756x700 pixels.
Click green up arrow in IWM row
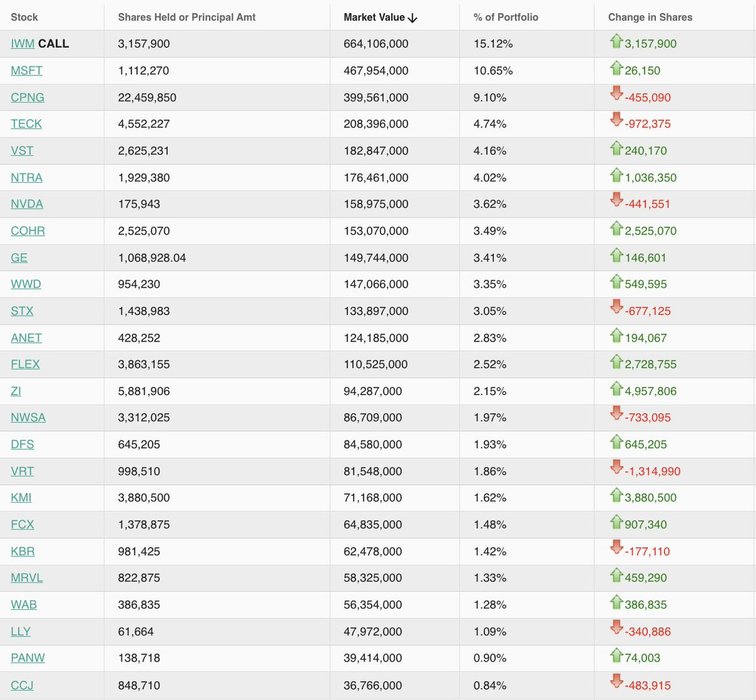point(616,41)
